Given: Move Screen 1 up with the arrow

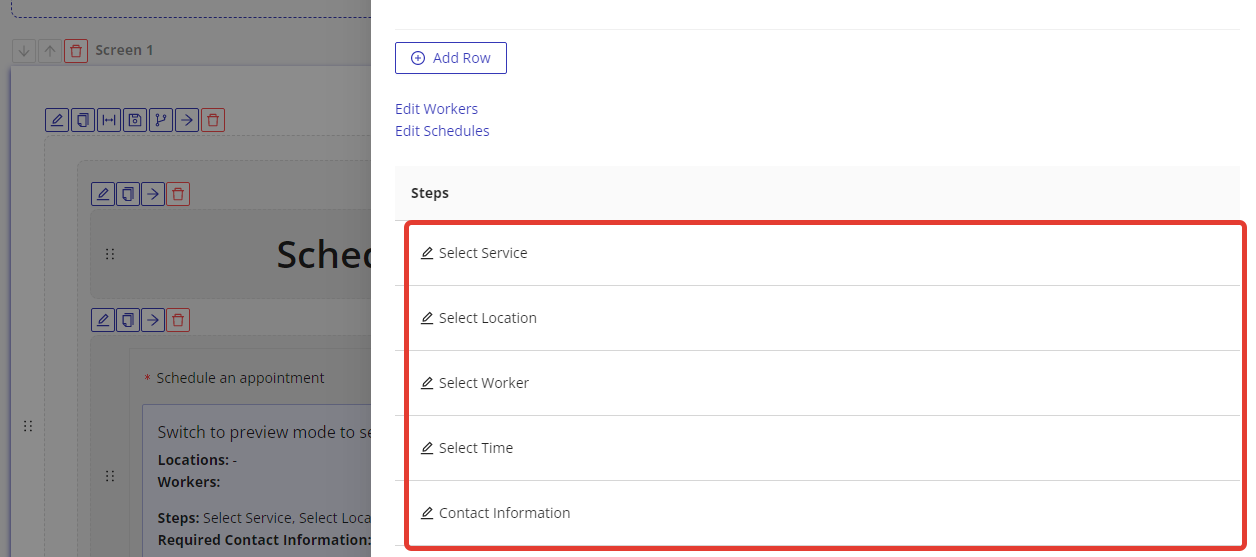Looking at the screenshot, I should click(x=50, y=51).
